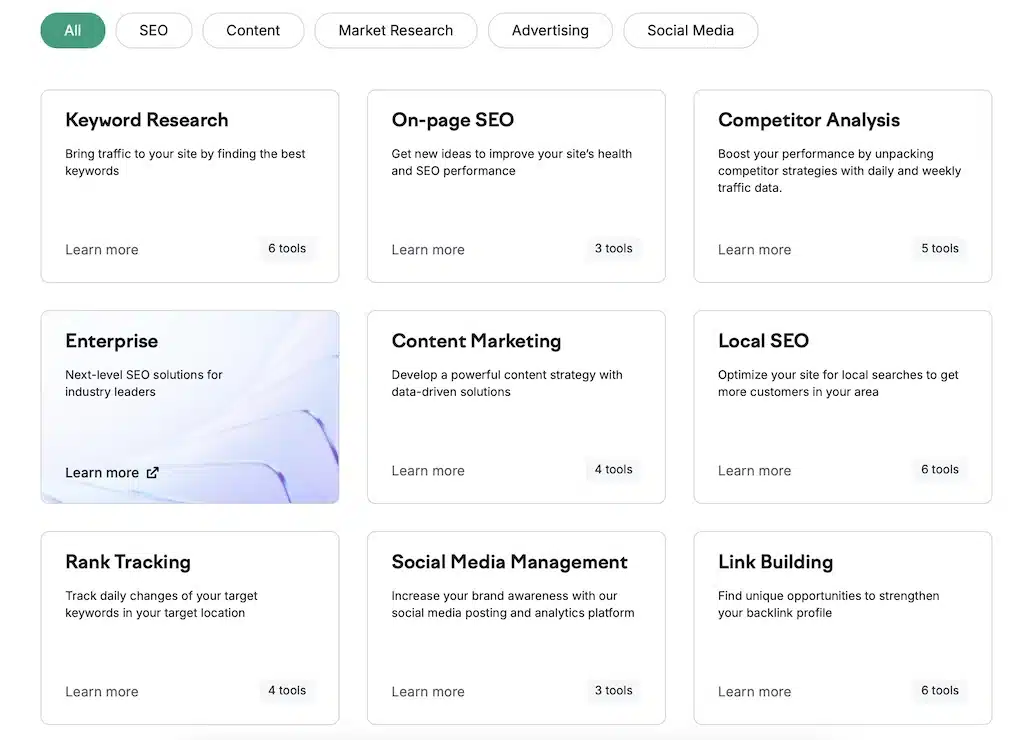
Task: Filter tools by SEO
Action: click(153, 30)
